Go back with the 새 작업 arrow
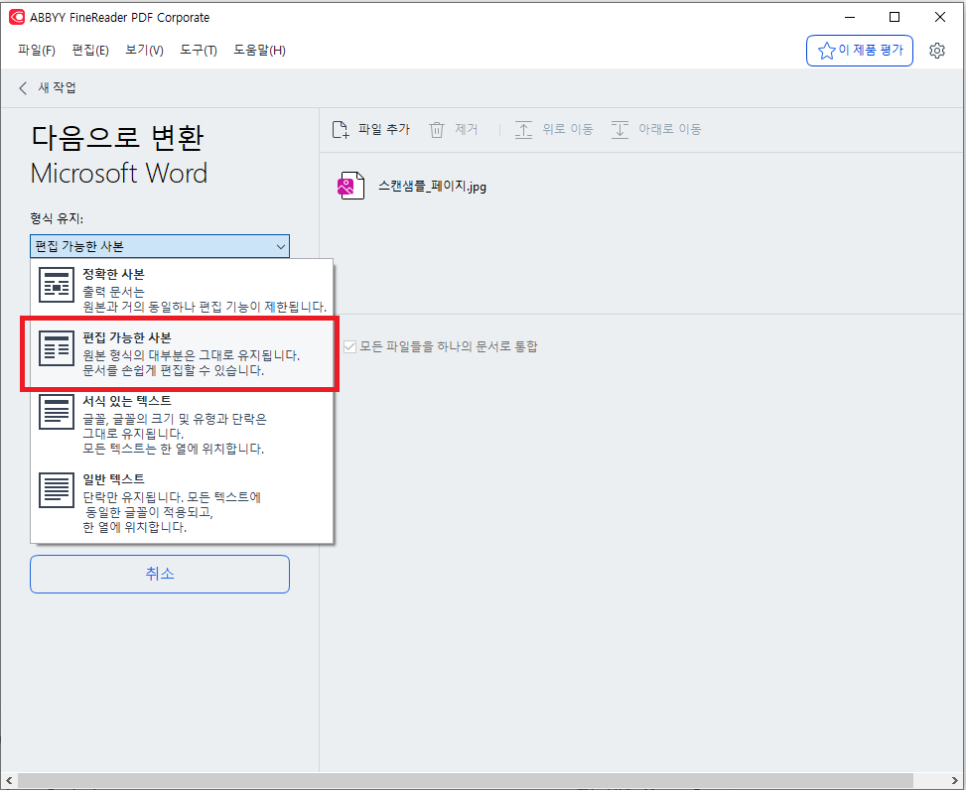The width and height of the screenshot is (966, 790). [23, 88]
